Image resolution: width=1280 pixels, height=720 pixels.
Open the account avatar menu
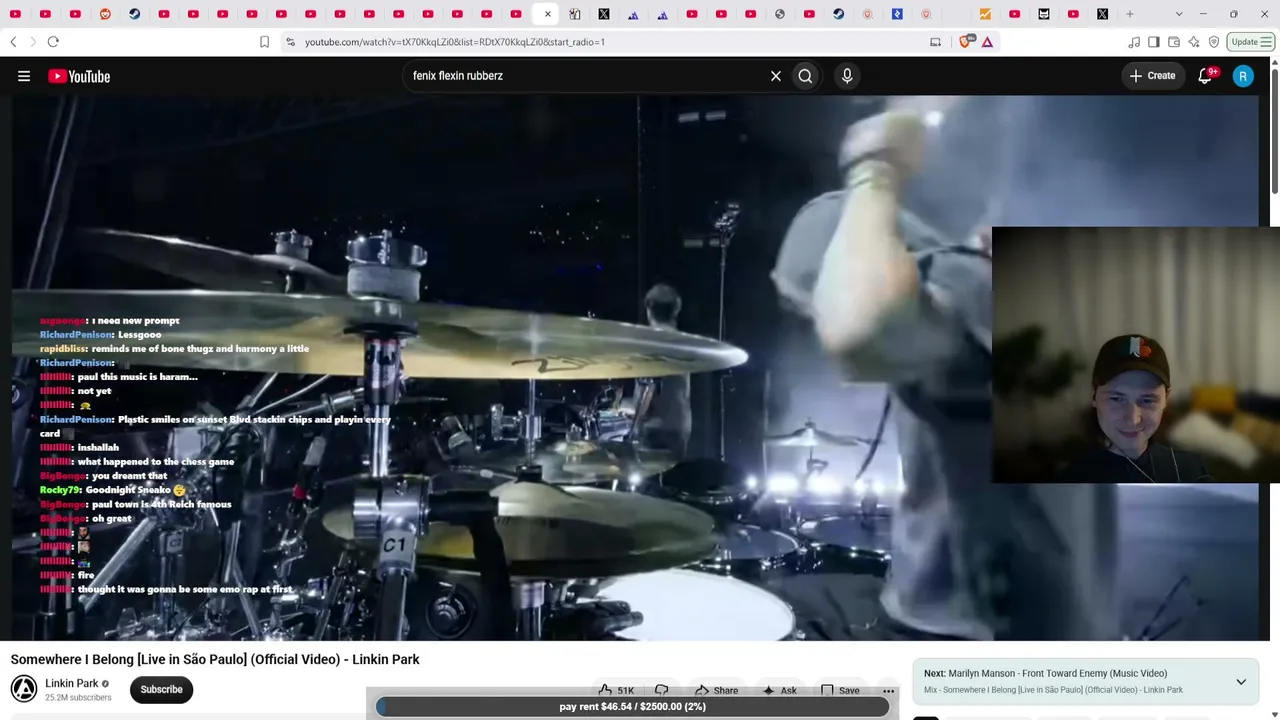point(1243,76)
